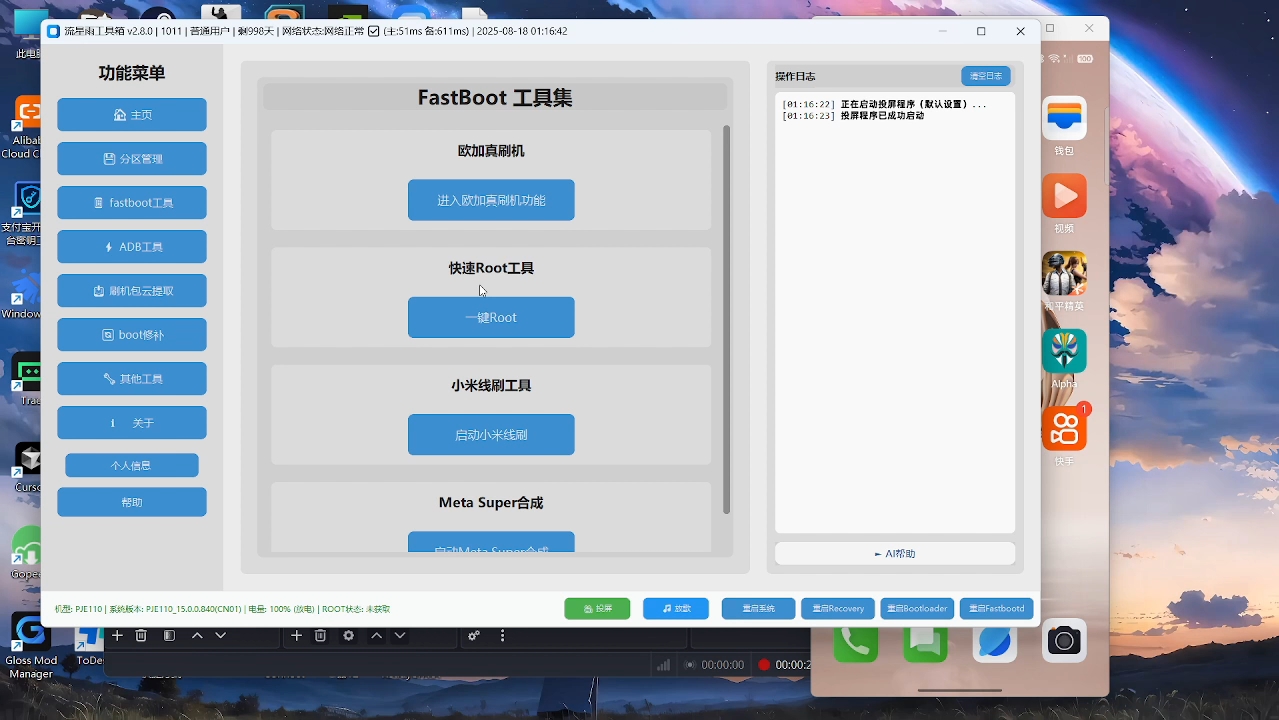Click the FastBoot tools vertical scrollbar

point(726,318)
